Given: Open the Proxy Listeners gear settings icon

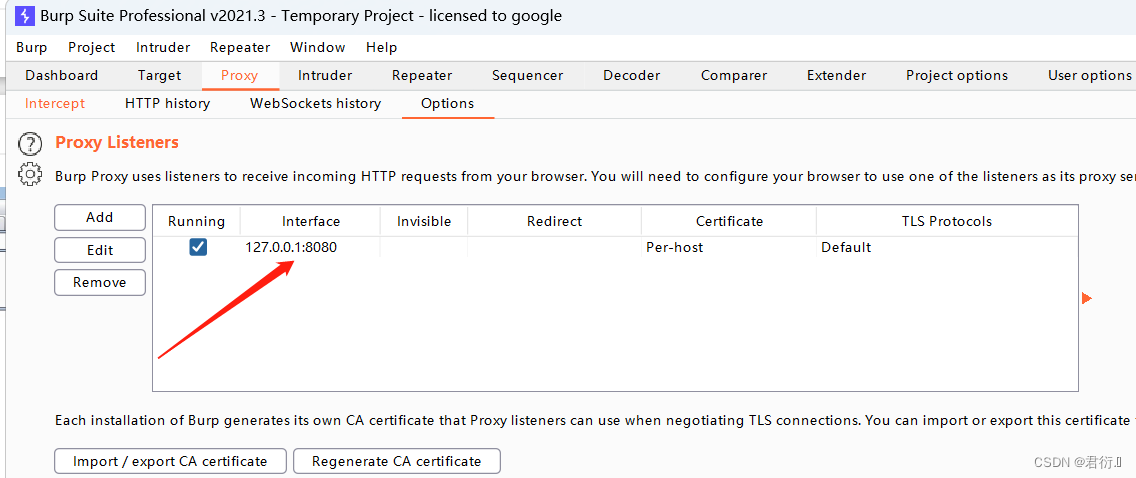Looking at the screenshot, I should click(x=30, y=175).
